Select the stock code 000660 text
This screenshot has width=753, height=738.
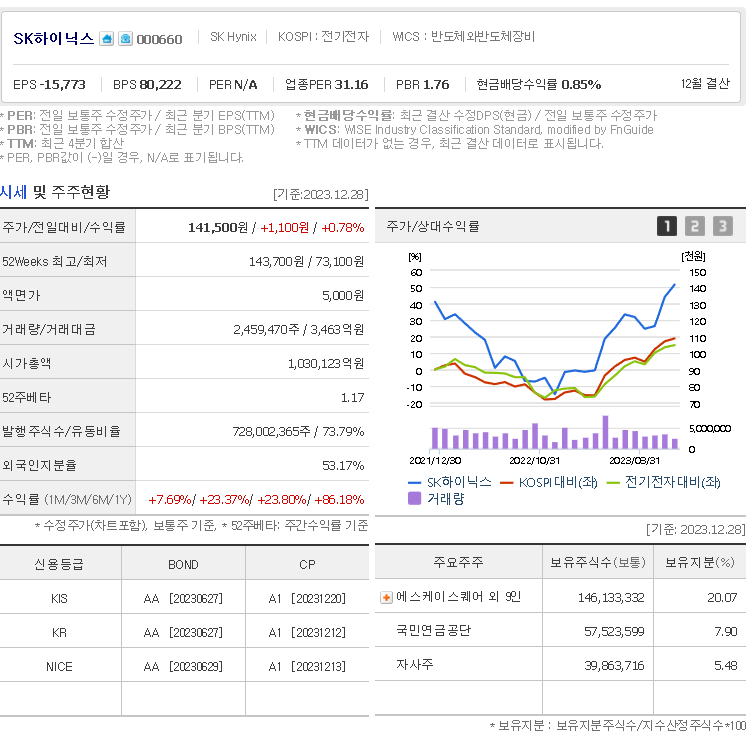coord(159,39)
